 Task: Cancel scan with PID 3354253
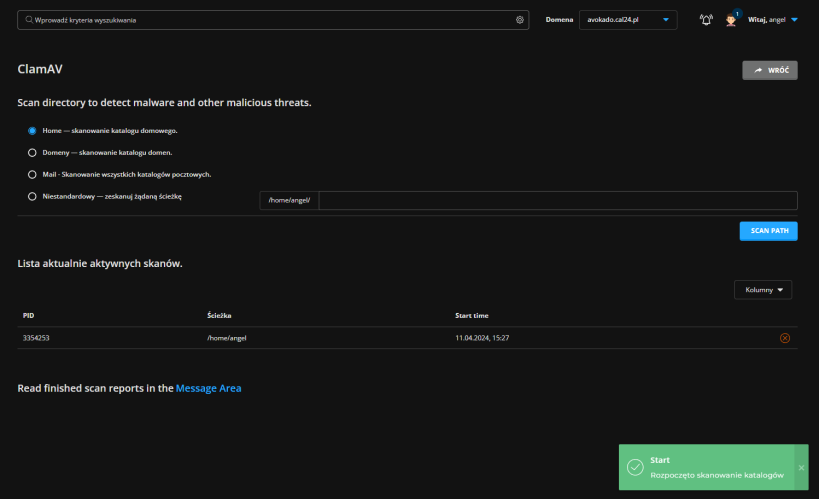[x=785, y=338]
